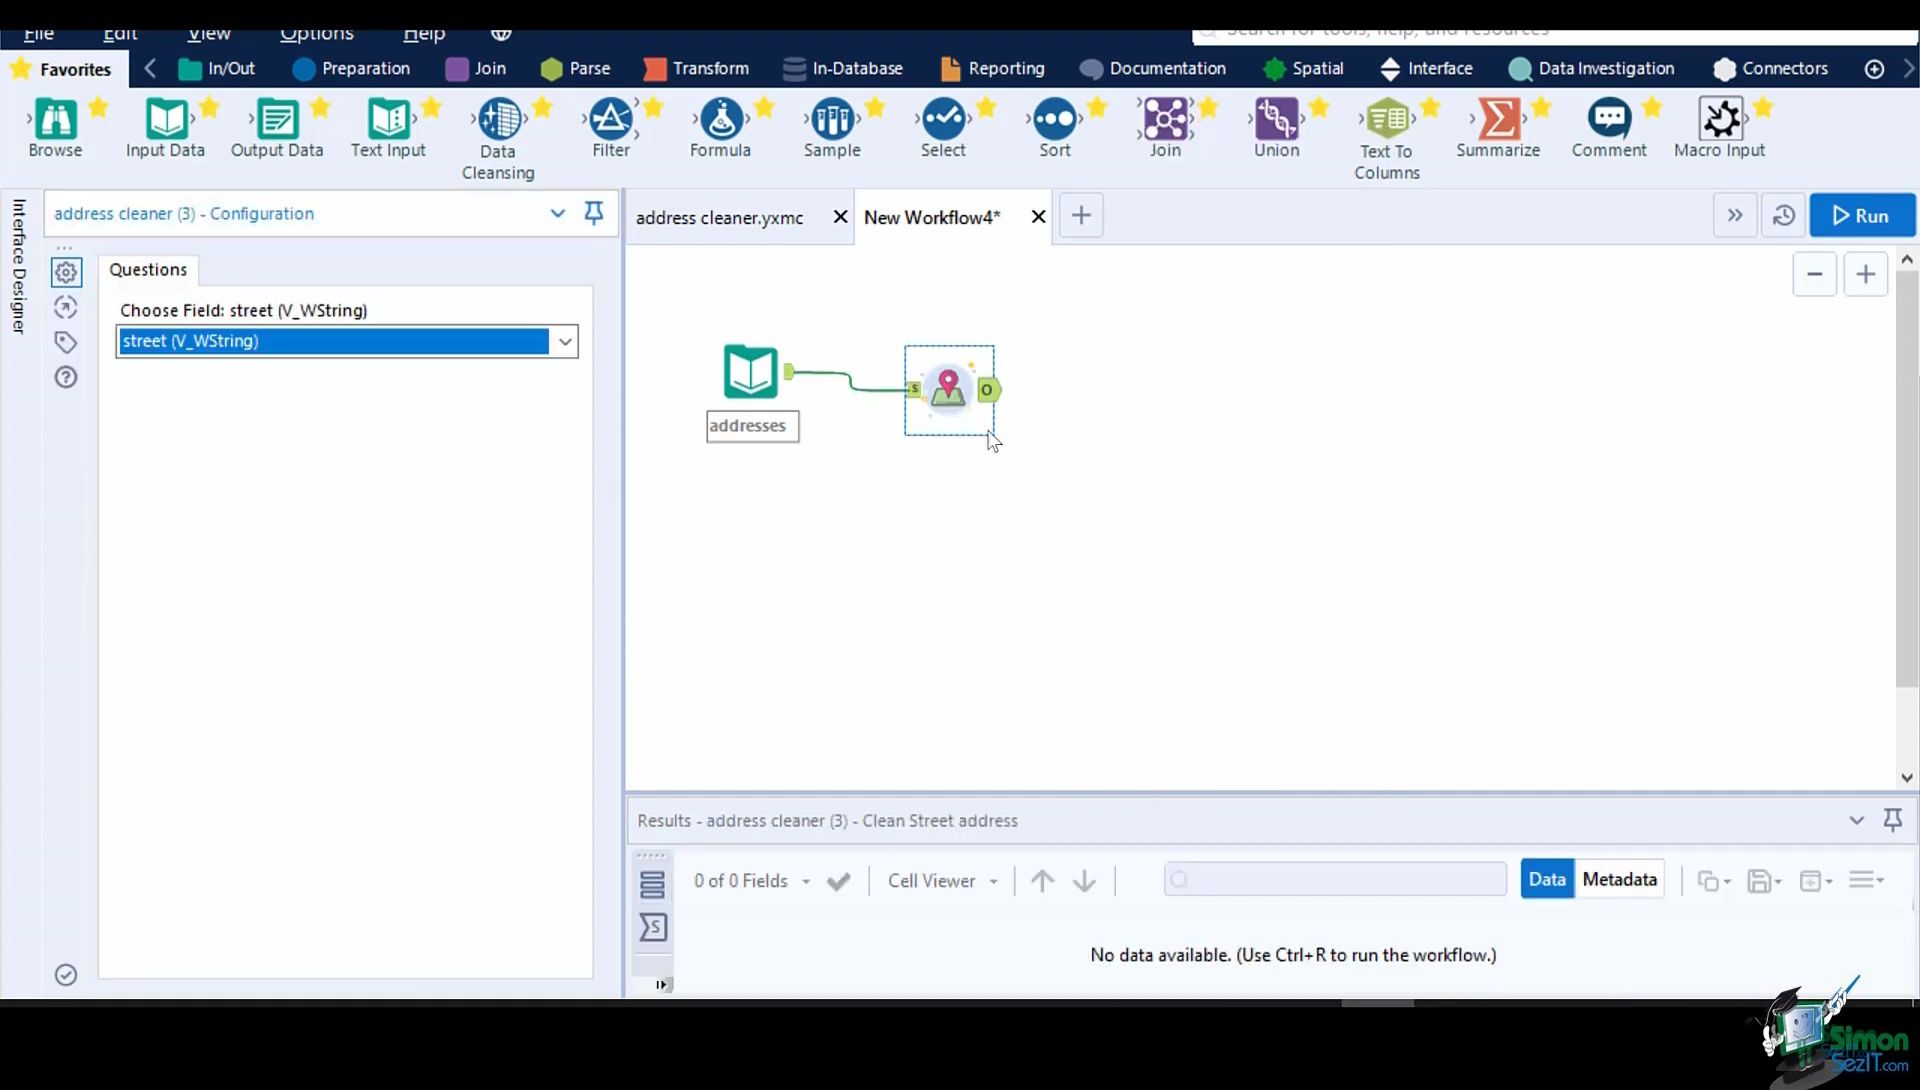The width and height of the screenshot is (1920, 1090).
Task: Open the workflow run history icon
Action: pyautogui.click(x=1783, y=215)
